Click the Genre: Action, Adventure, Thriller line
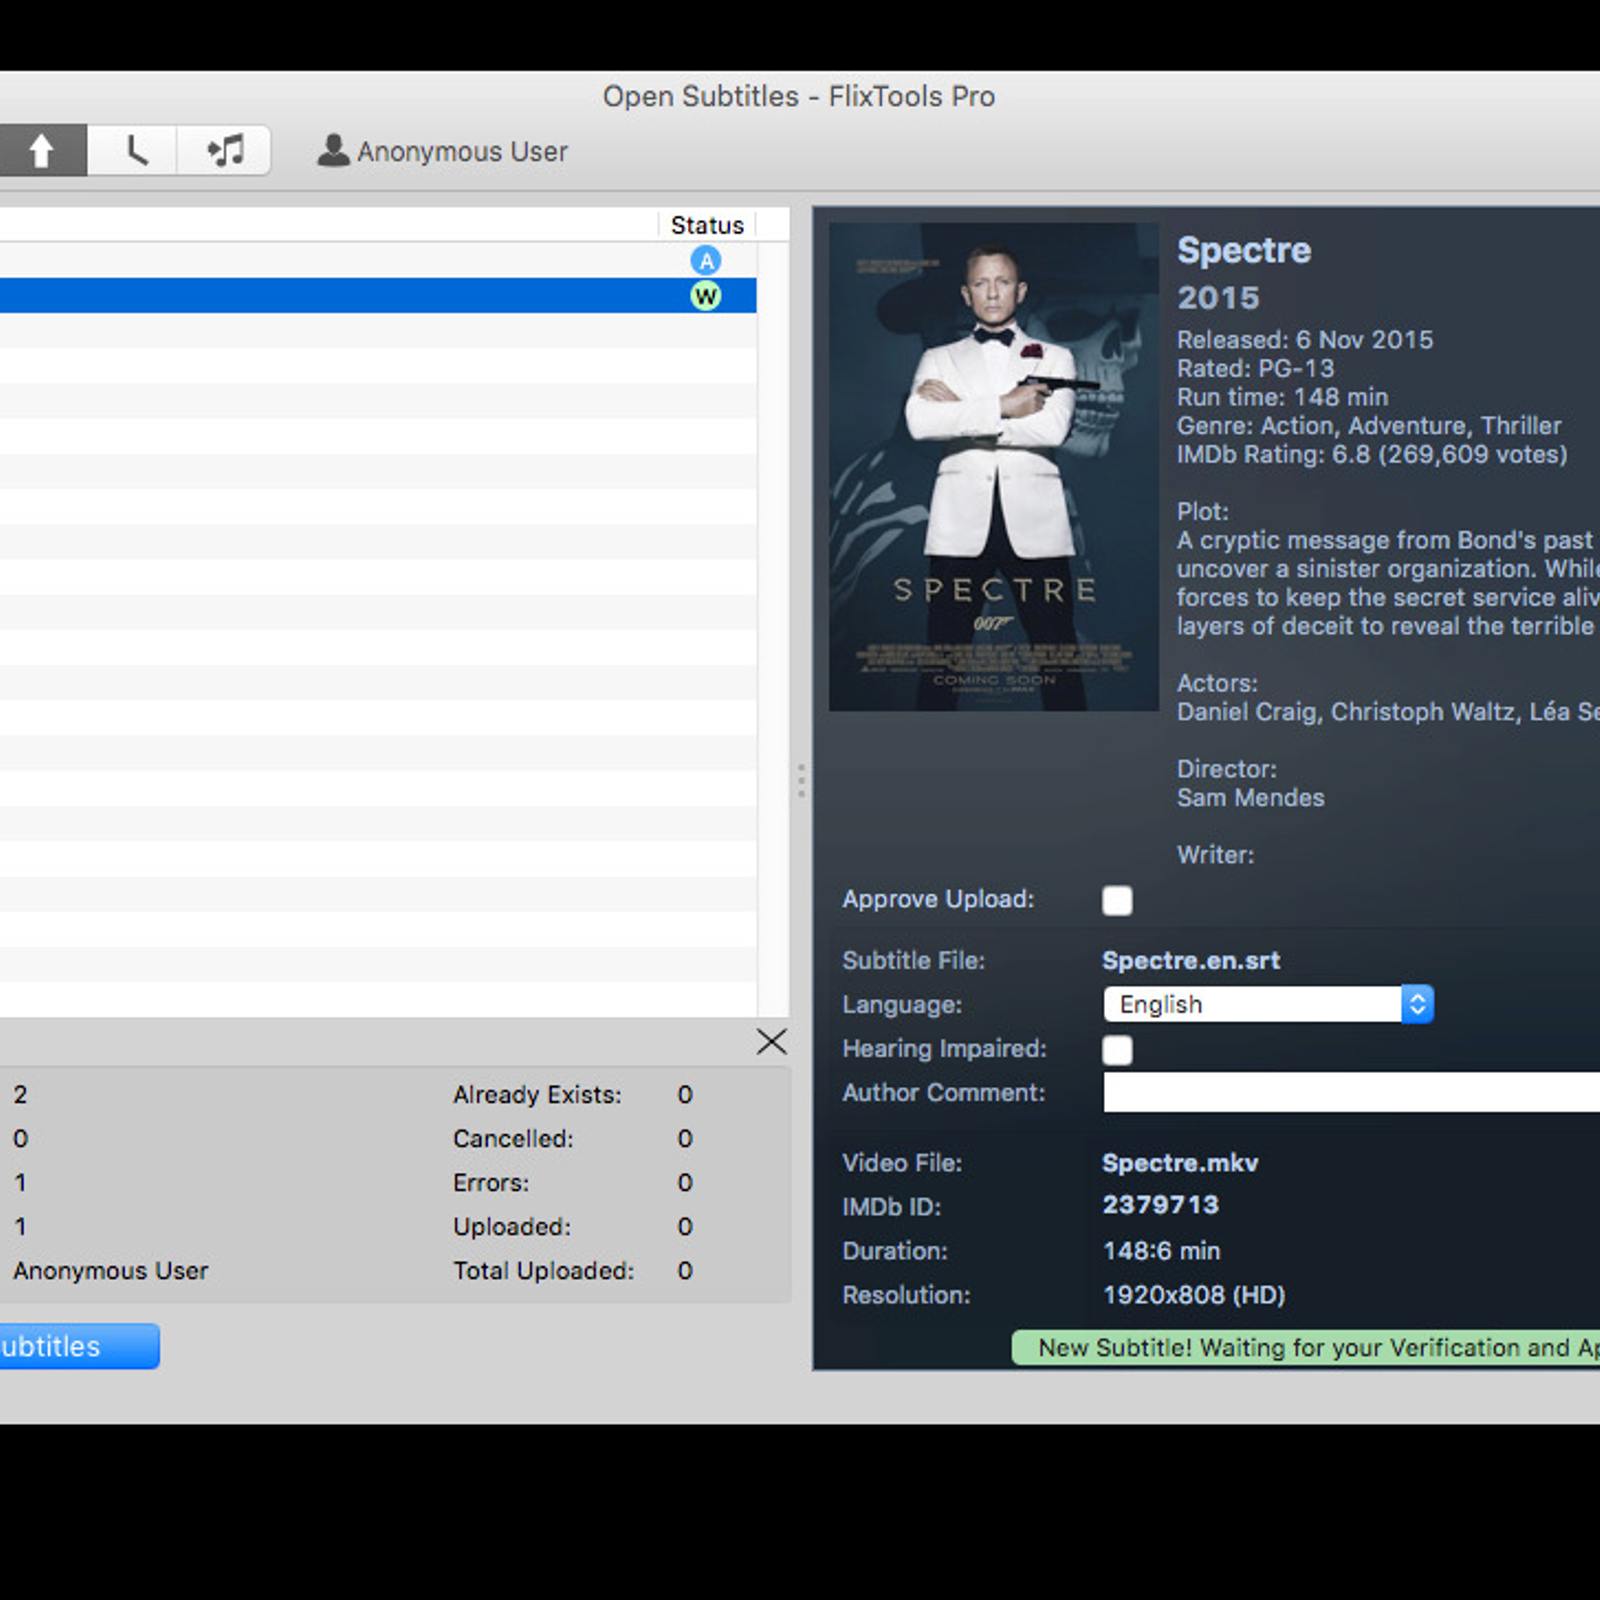The image size is (1600, 1600). point(1369,426)
